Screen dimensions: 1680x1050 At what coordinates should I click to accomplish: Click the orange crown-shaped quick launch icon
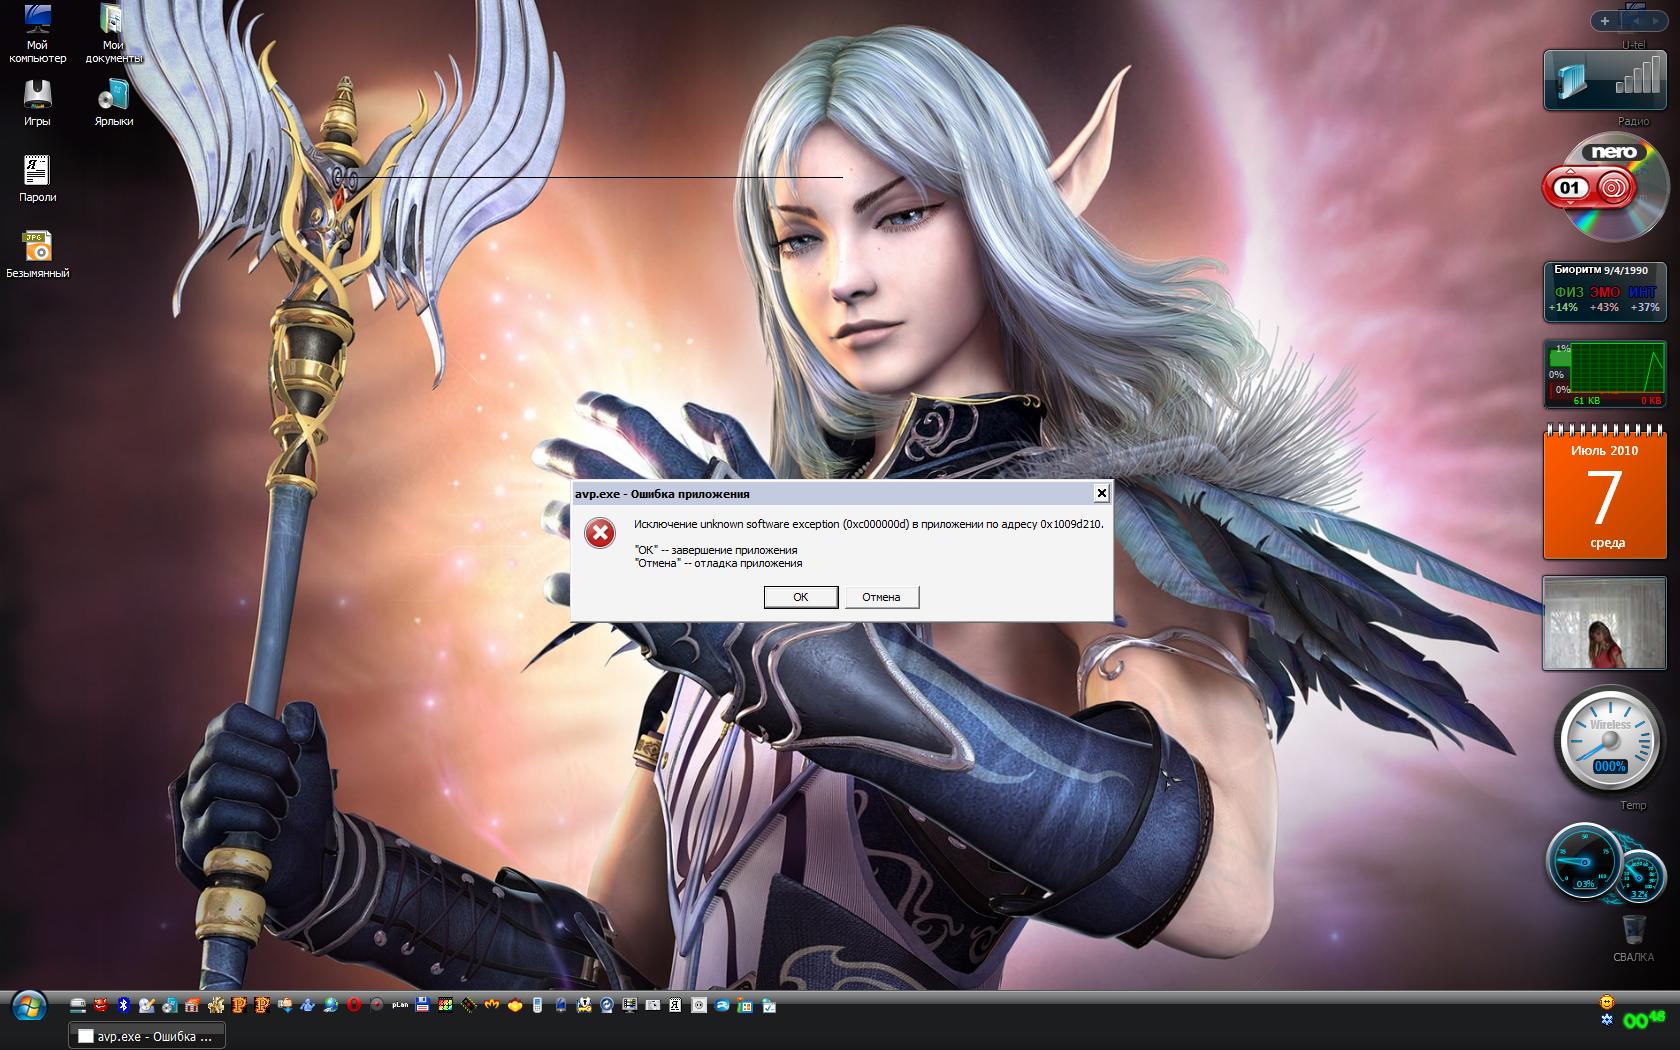click(492, 1005)
